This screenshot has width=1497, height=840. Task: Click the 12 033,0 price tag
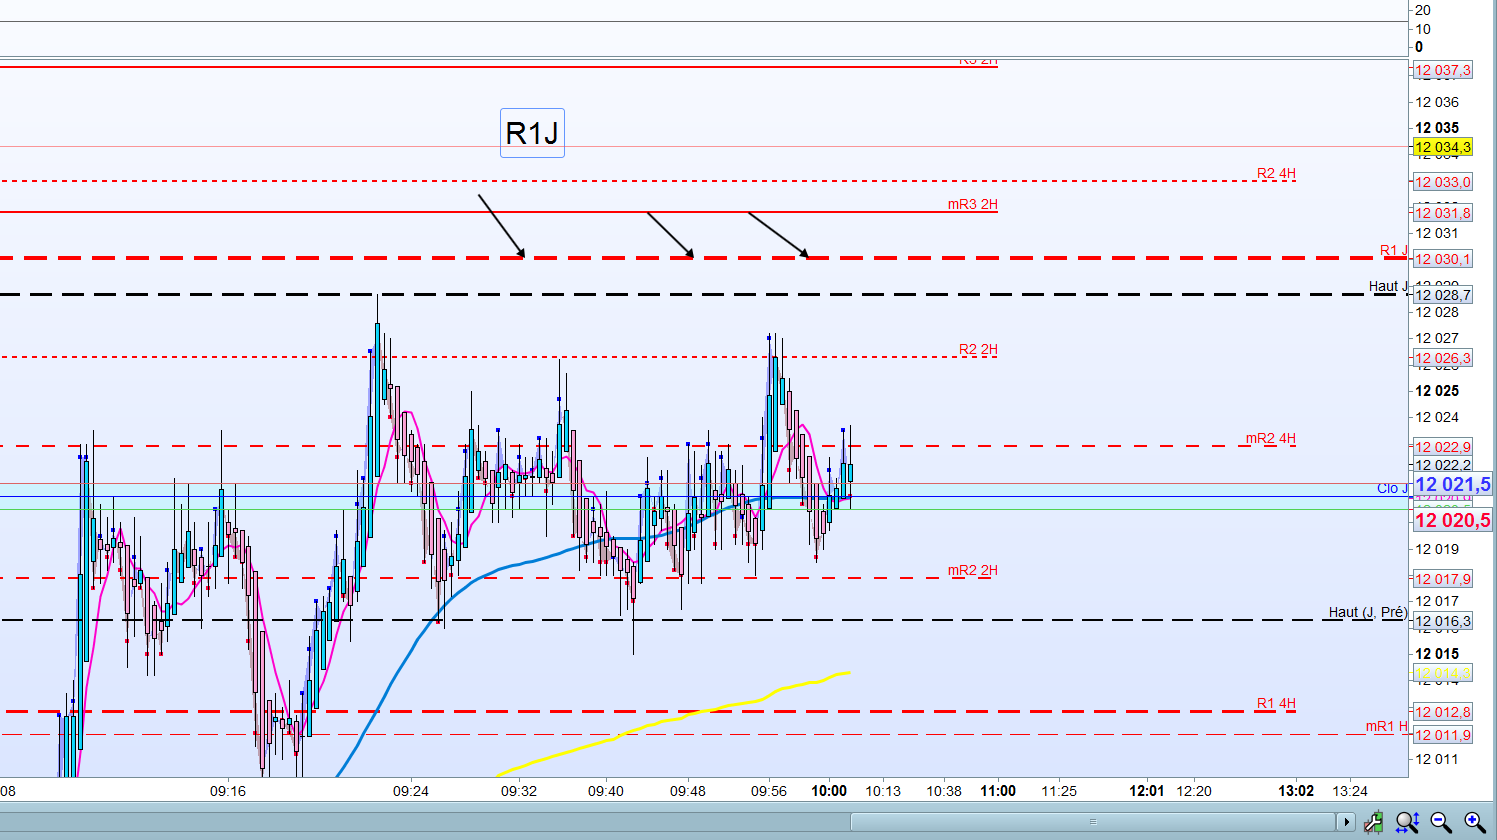pyautogui.click(x=1442, y=182)
